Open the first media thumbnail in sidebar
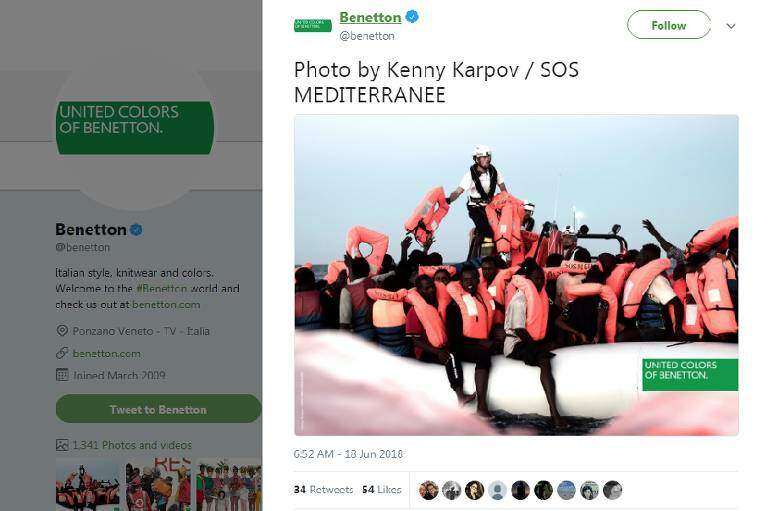 click(x=88, y=485)
